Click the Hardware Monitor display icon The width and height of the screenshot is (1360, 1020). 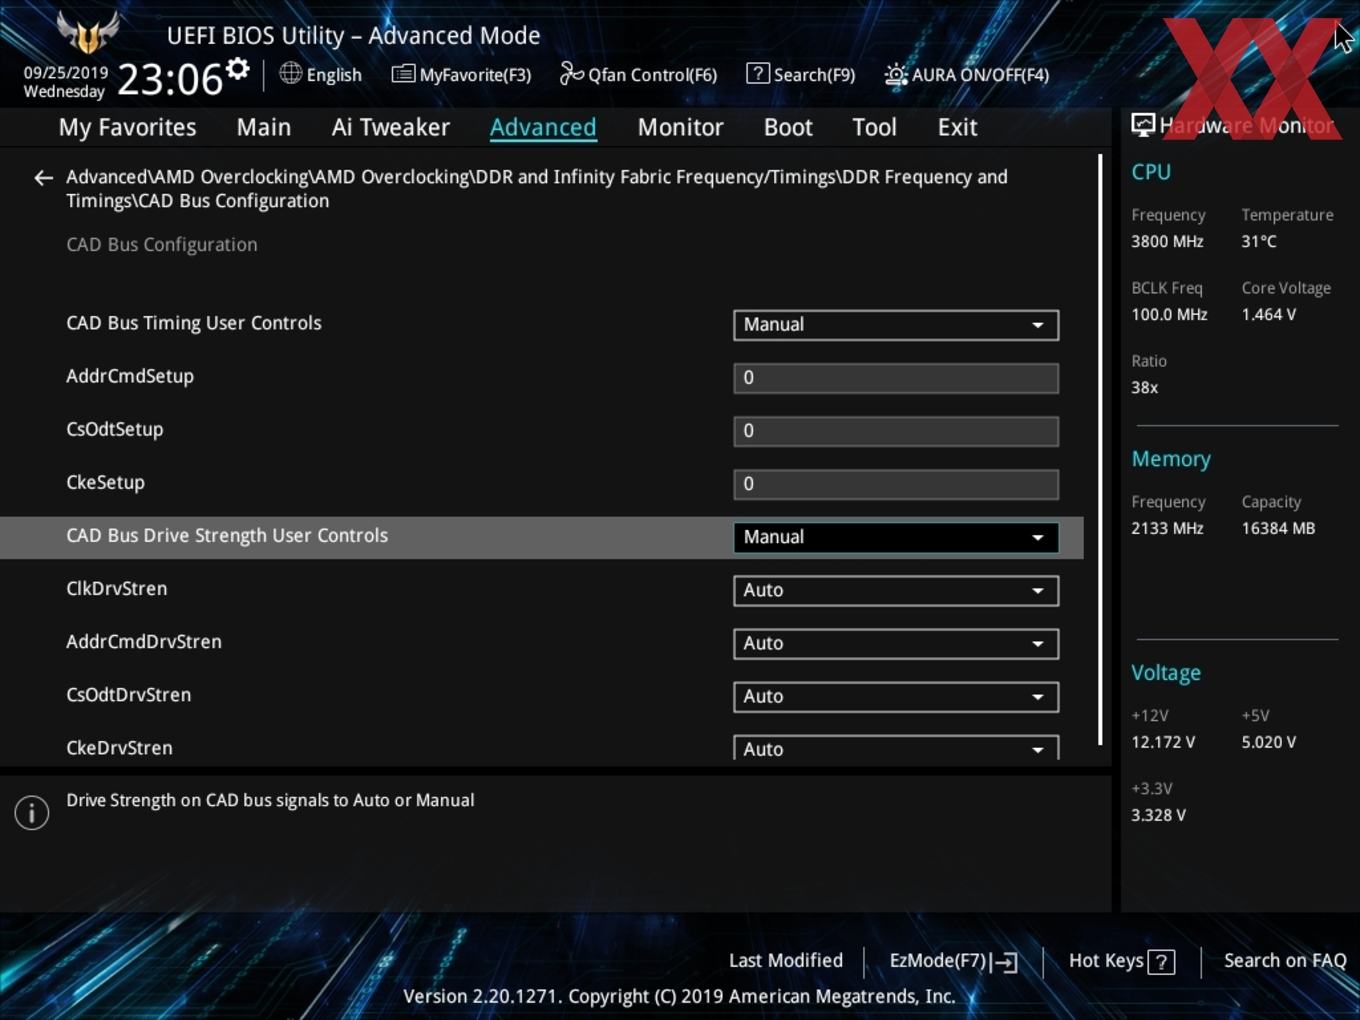pos(1143,125)
